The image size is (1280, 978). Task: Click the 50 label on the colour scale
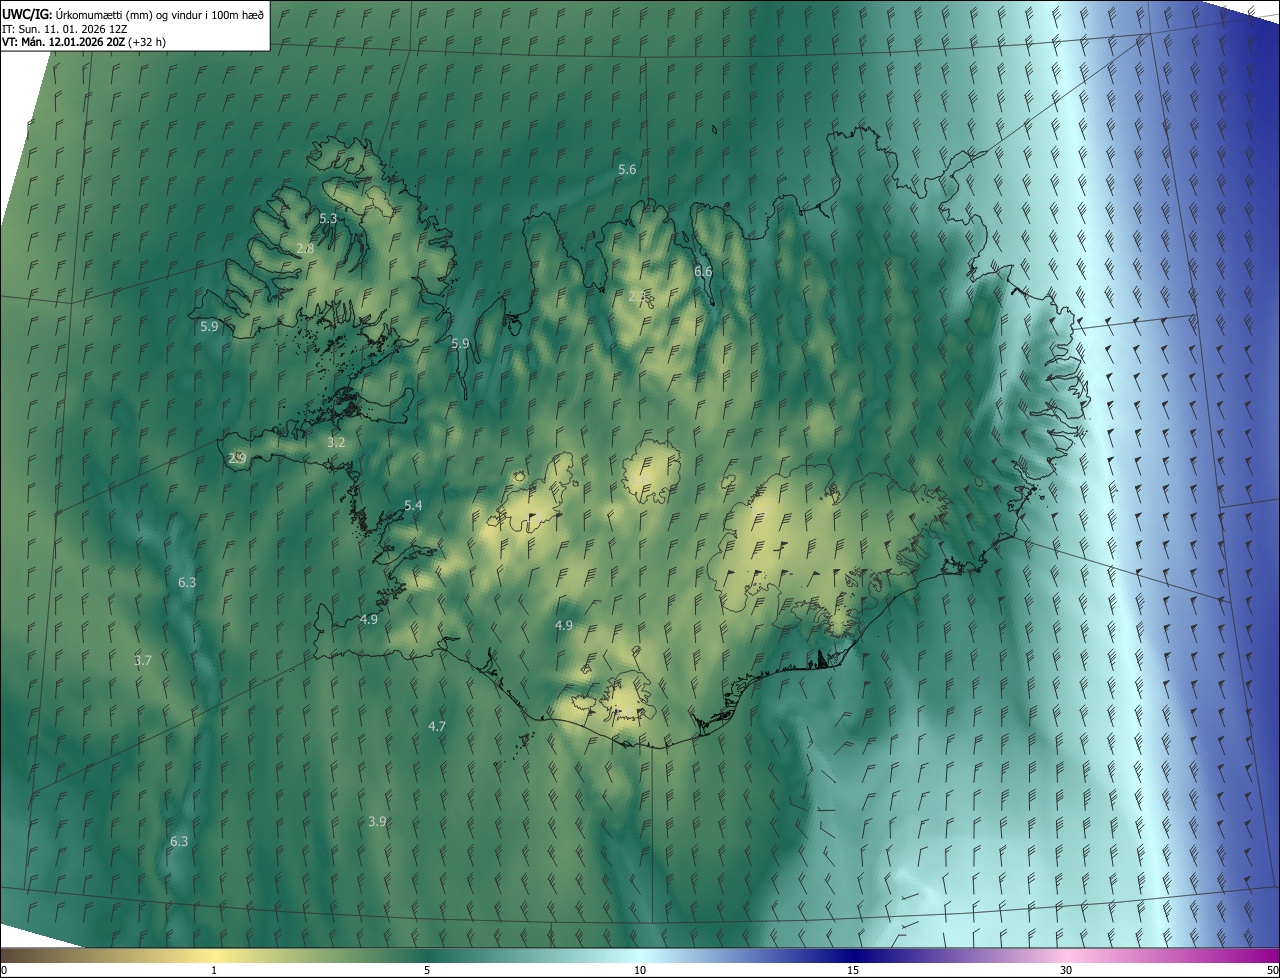click(x=1272, y=970)
